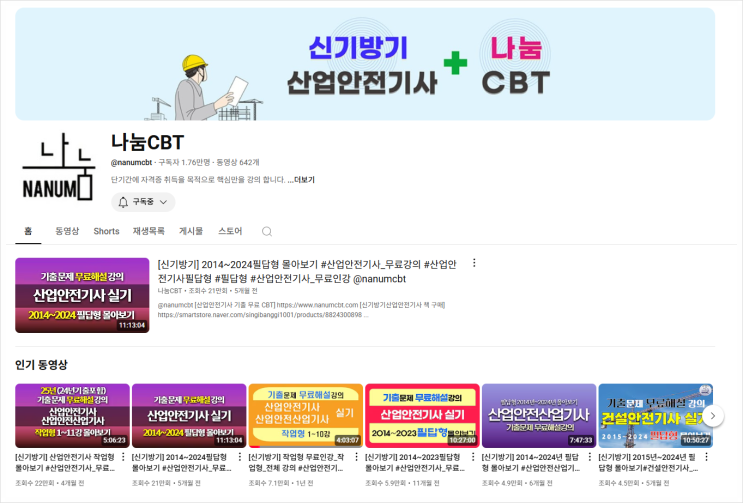The image size is (743, 503).
Task: Click the @nanumcbt handle in video description
Action: pyautogui.click(x=175, y=305)
